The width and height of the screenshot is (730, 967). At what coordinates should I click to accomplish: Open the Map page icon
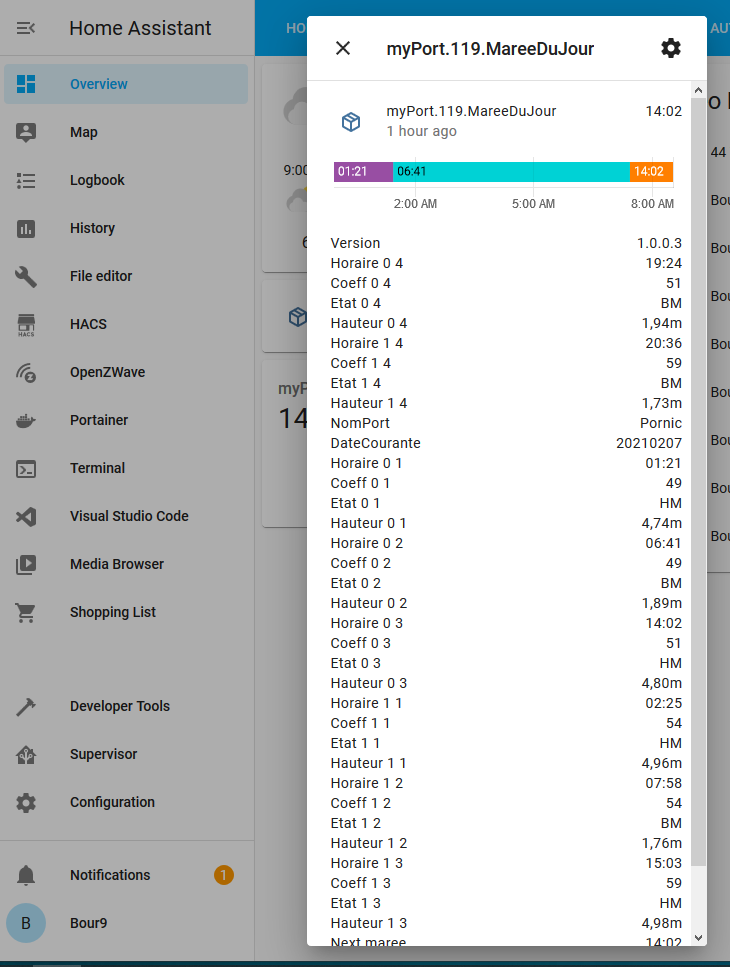[x=26, y=132]
